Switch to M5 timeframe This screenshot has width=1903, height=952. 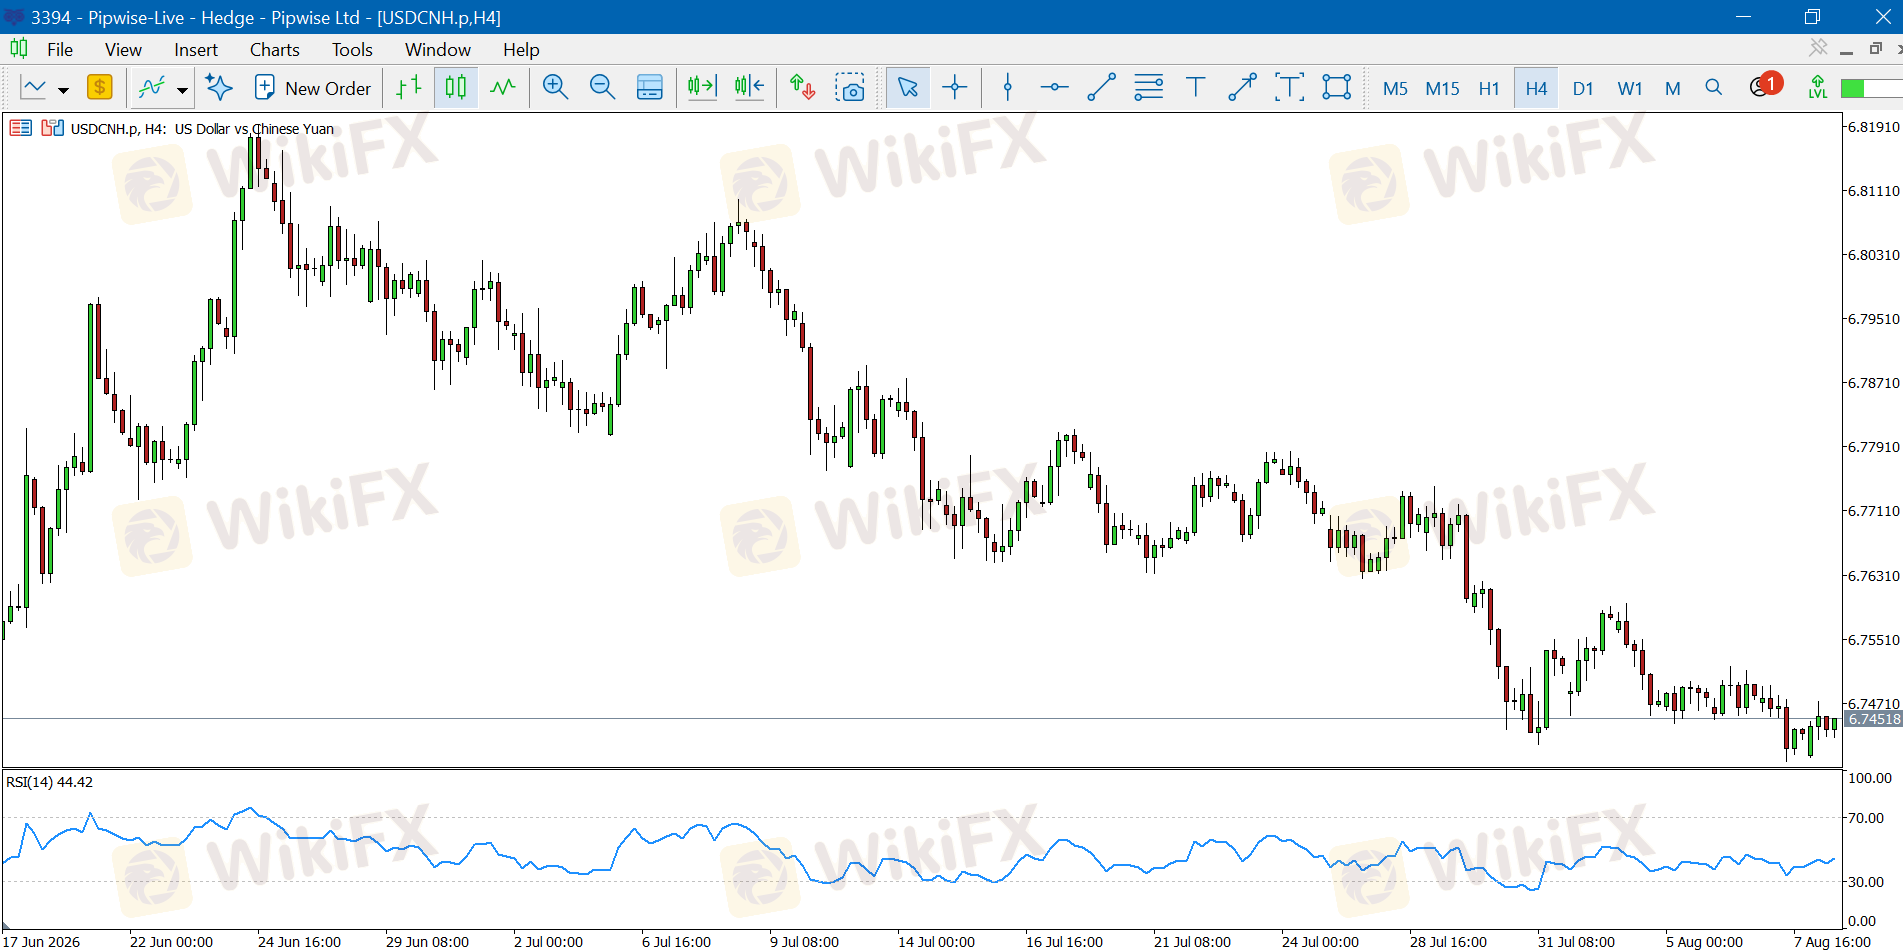(x=1395, y=89)
